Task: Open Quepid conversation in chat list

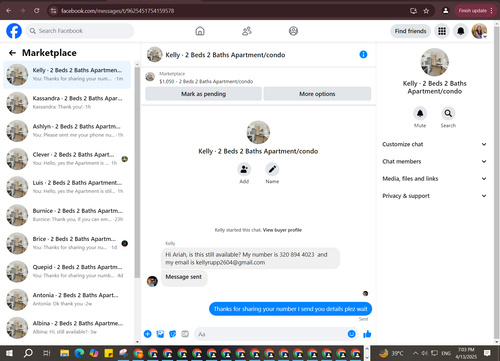Action: pyautogui.click(x=67, y=272)
